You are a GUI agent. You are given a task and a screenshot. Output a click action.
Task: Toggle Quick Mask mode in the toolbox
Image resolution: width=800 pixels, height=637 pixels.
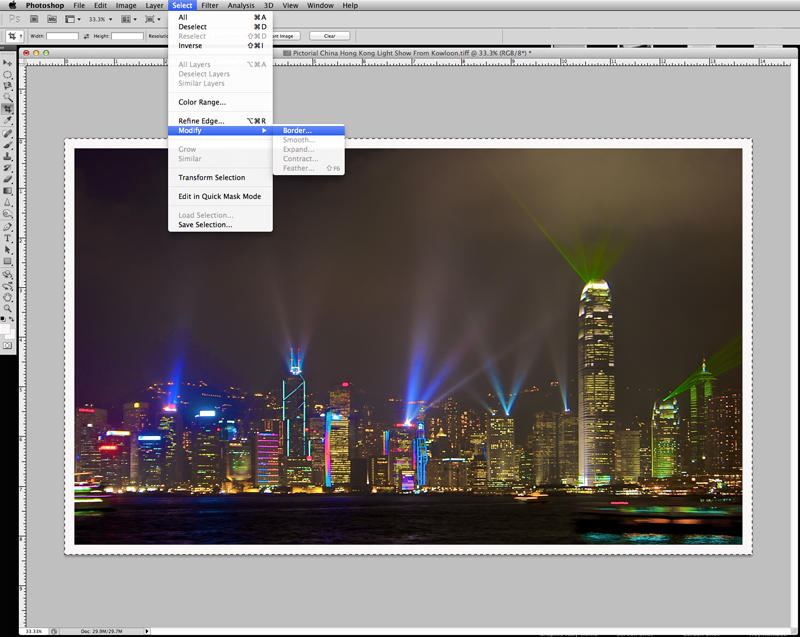pyautogui.click(x=8, y=344)
